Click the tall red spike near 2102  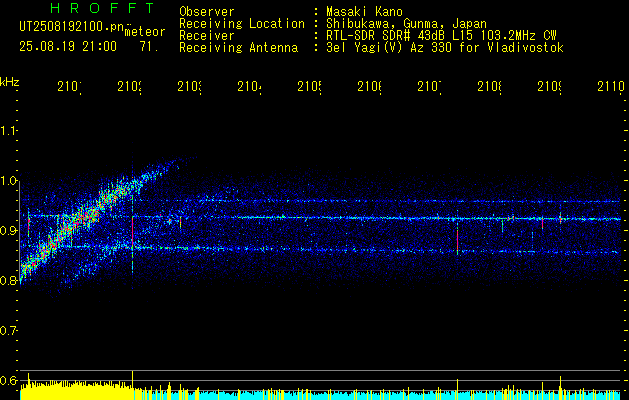pyautogui.click(x=132, y=231)
